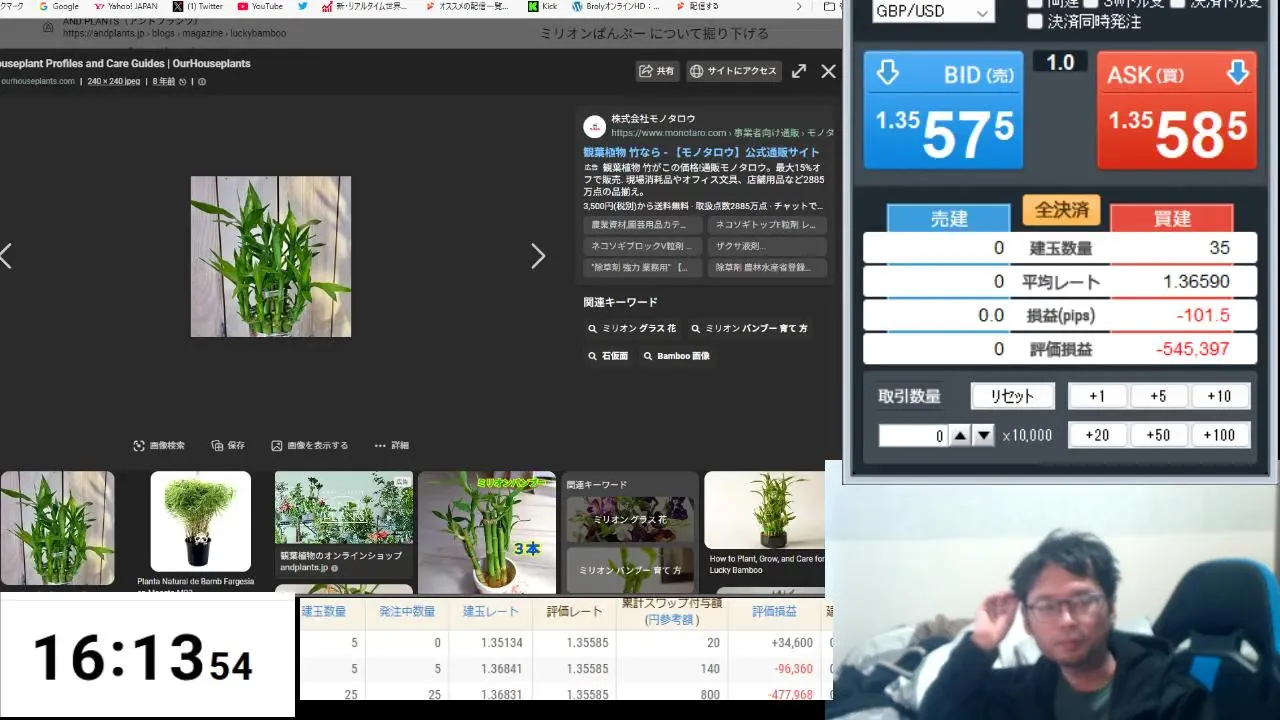Select the ミリオンバンブー 3本 thumbnail
This screenshot has height=720, width=1280.
coord(487,532)
